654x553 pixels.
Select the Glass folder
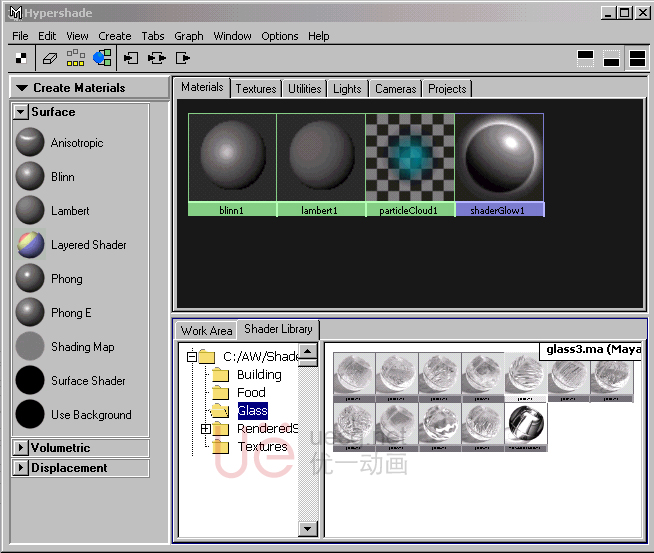[252, 410]
